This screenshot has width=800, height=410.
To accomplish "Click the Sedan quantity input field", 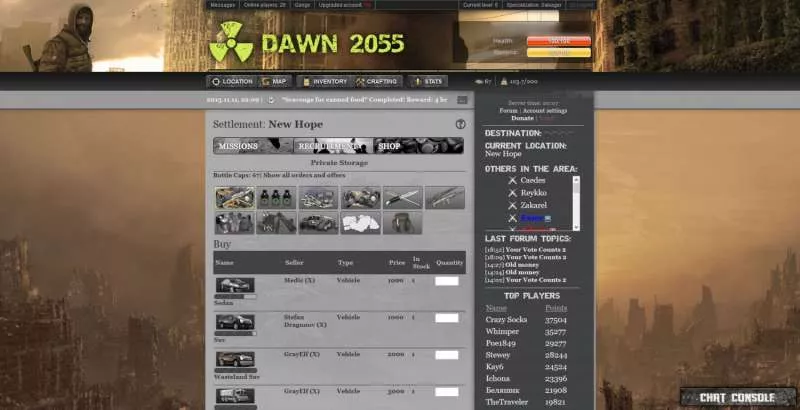I will [447, 281].
